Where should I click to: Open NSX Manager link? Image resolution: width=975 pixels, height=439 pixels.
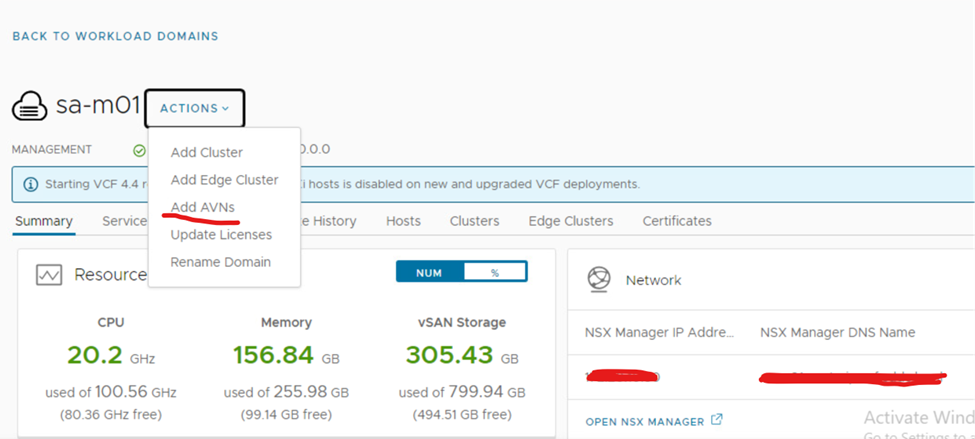(x=645, y=422)
